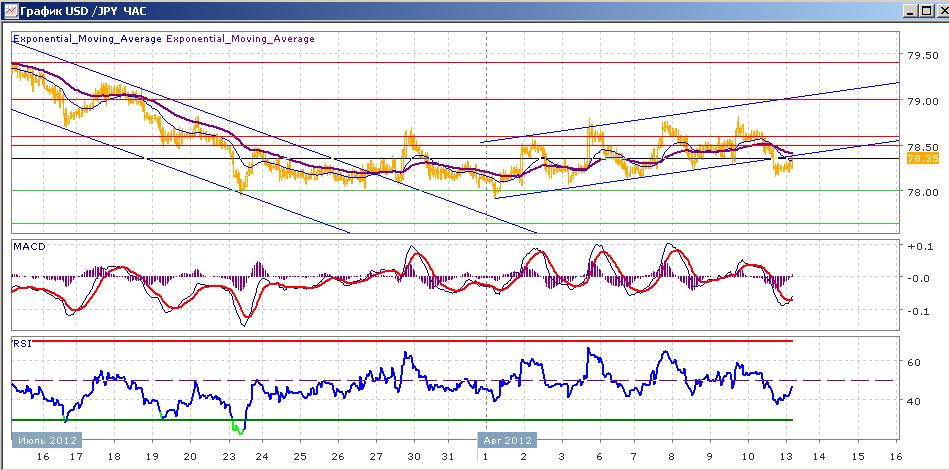Viewport: 949px width, 470px height.
Task: Click the window title 'График USD /JPY ЧАС'
Action: point(83,11)
